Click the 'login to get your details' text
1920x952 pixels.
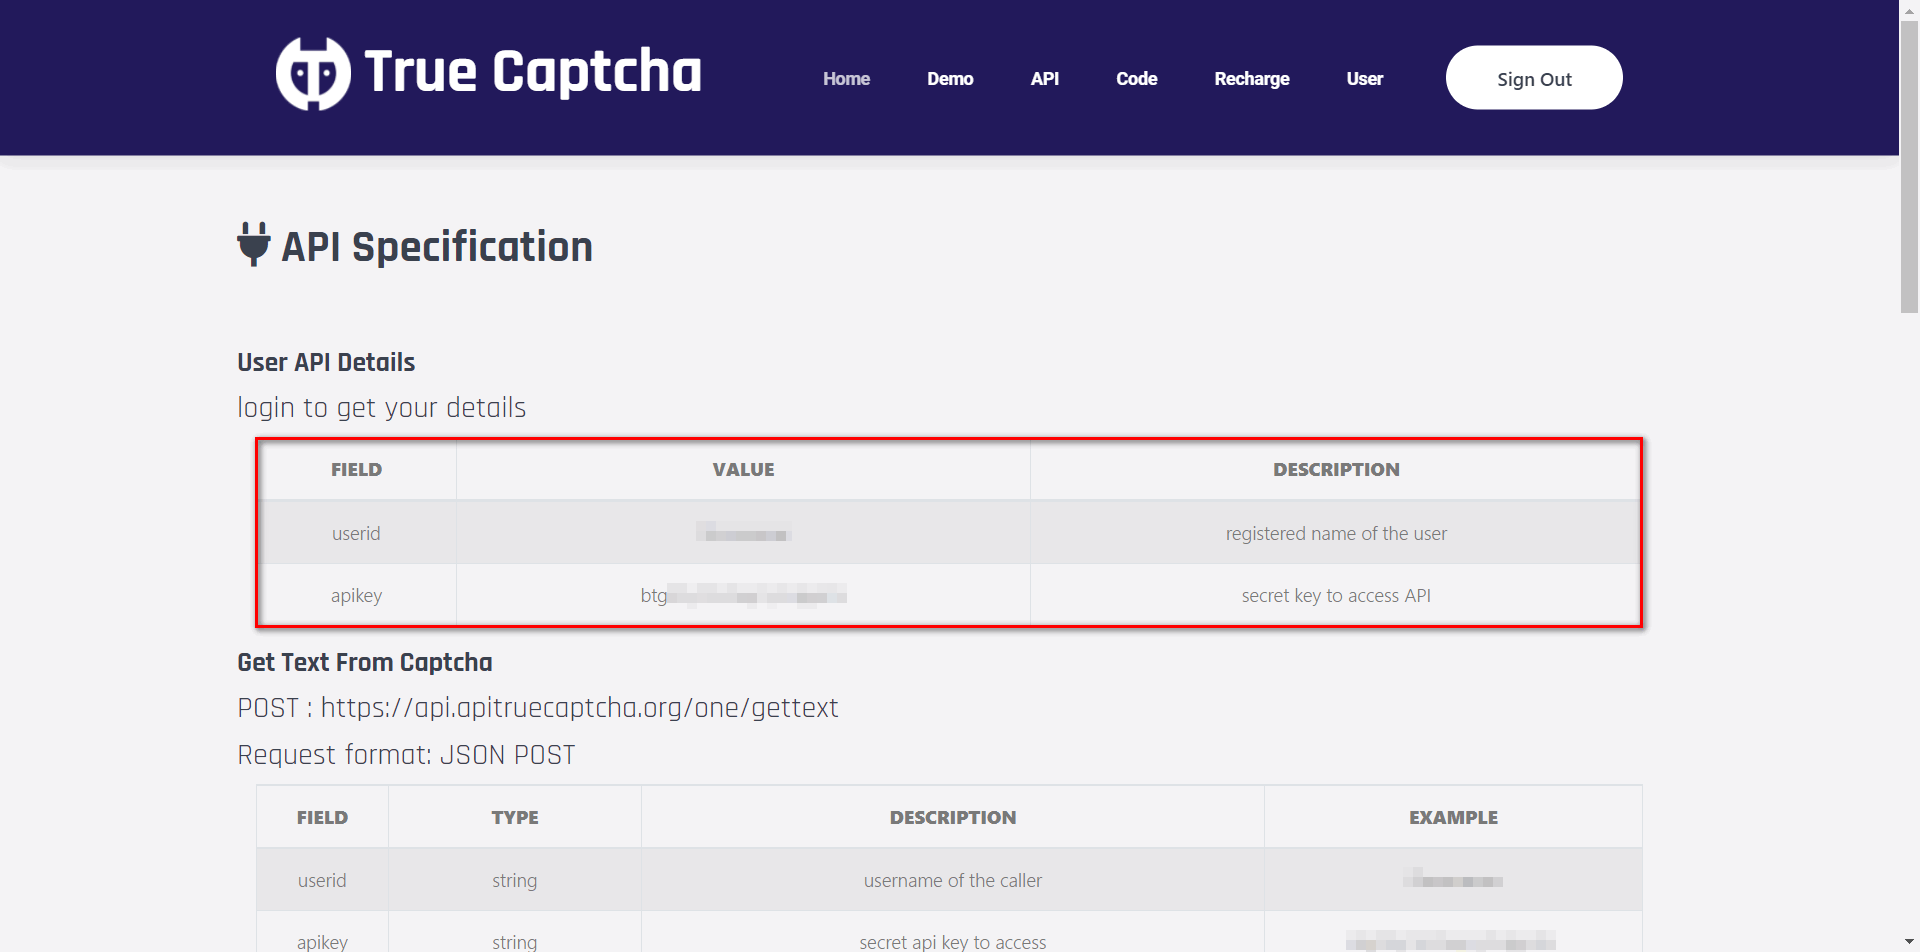click(381, 408)
